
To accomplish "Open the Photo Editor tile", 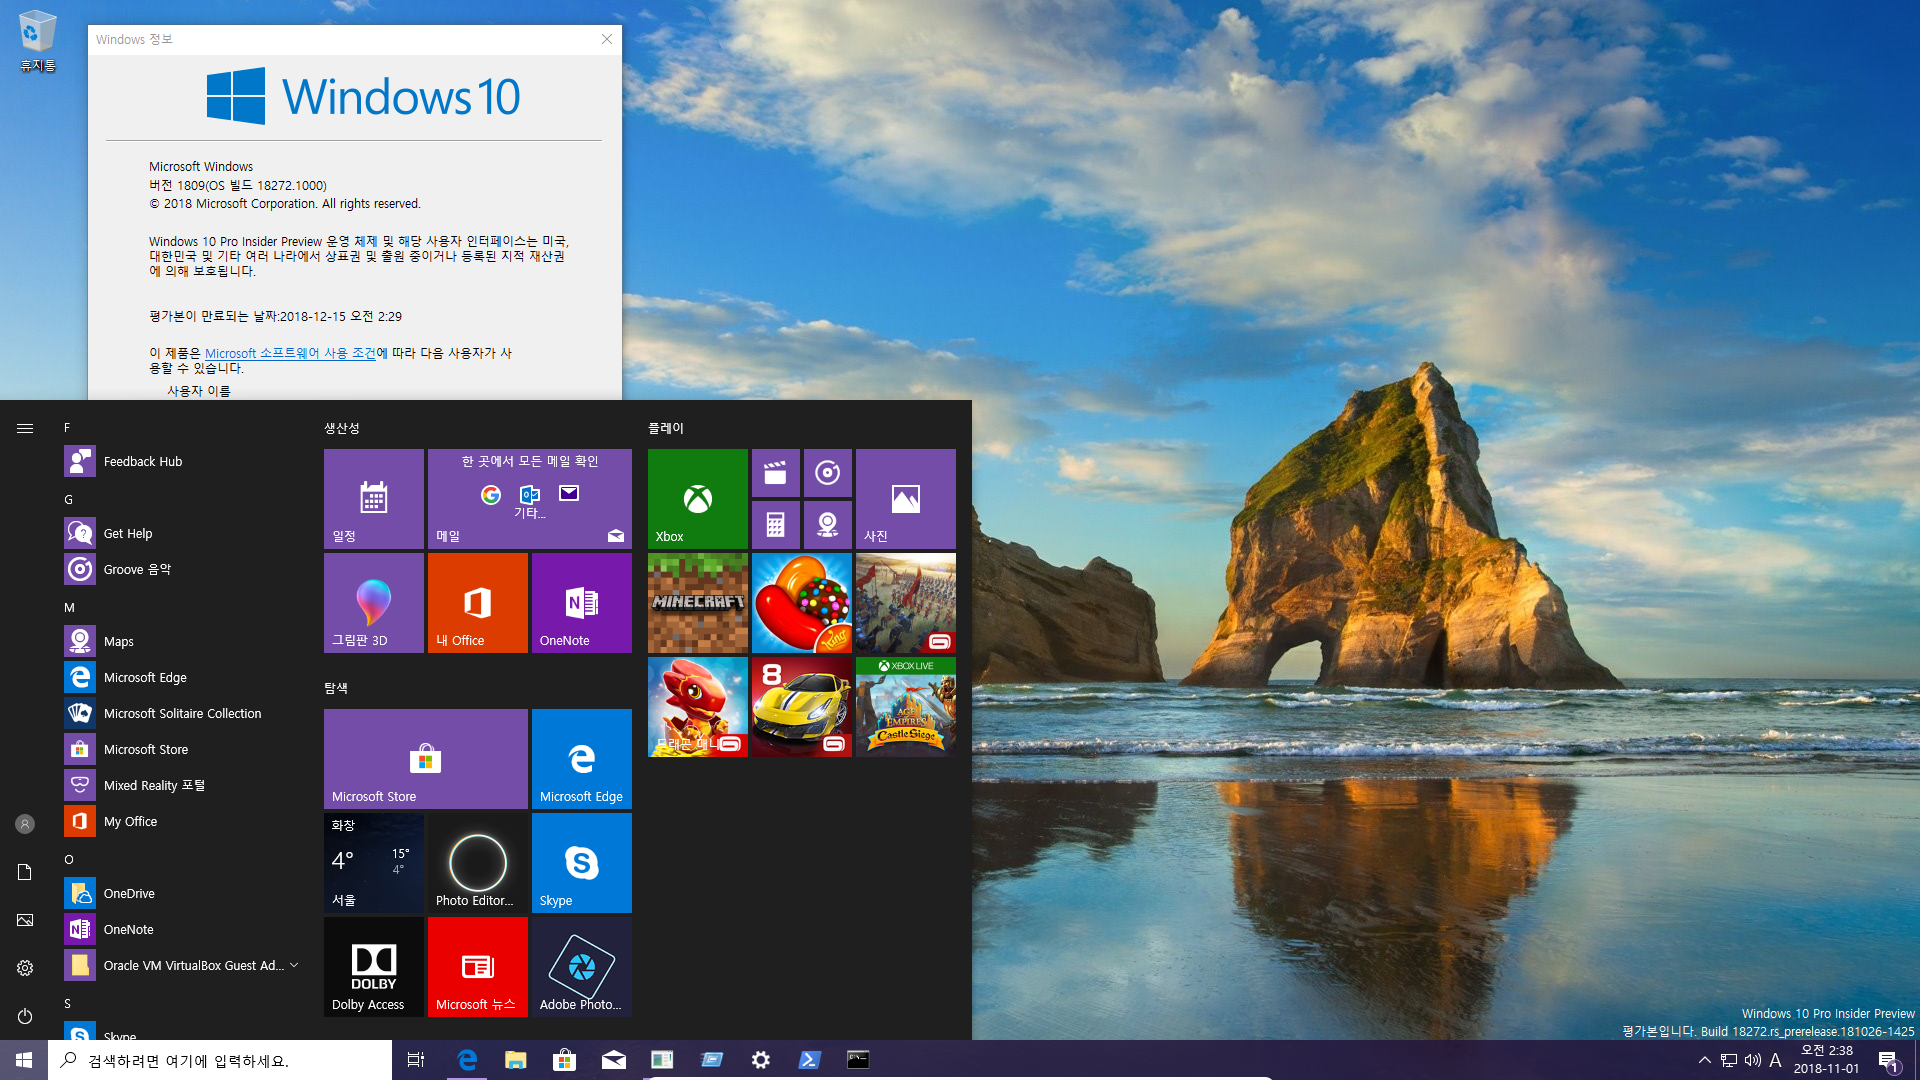I will tap(478, 863).
